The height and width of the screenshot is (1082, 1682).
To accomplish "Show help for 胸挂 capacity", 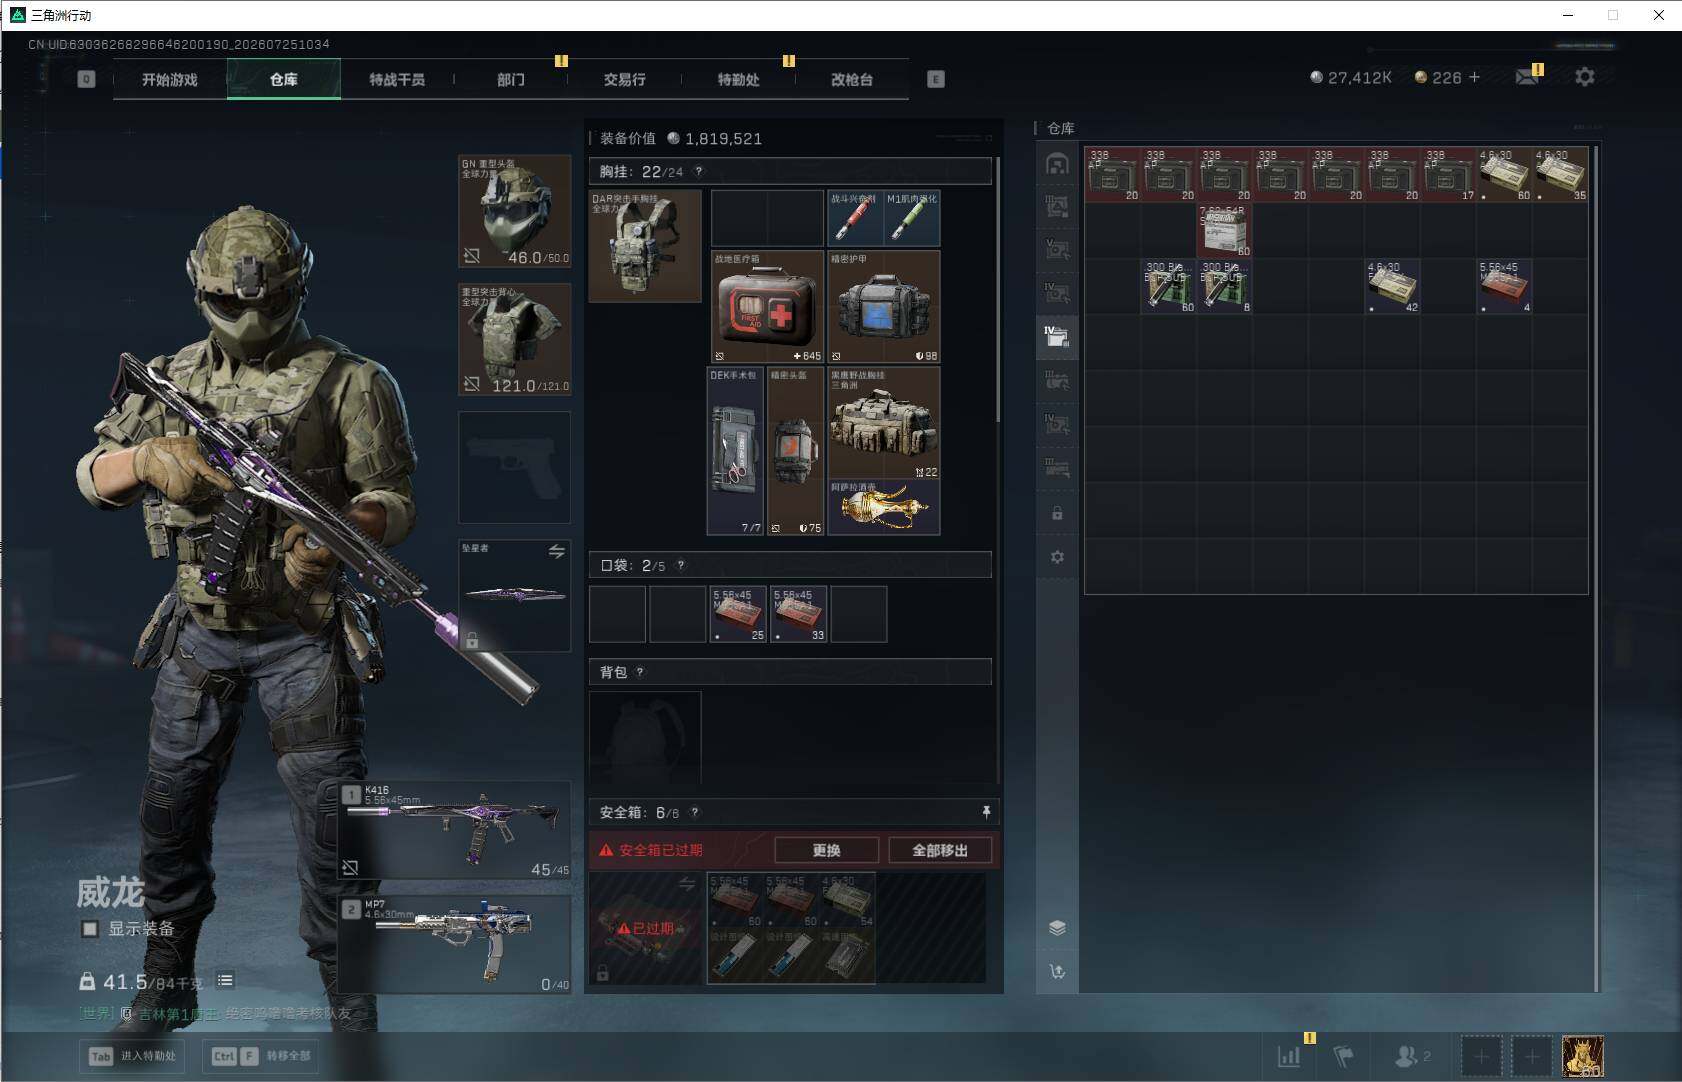I will (699, 171).
